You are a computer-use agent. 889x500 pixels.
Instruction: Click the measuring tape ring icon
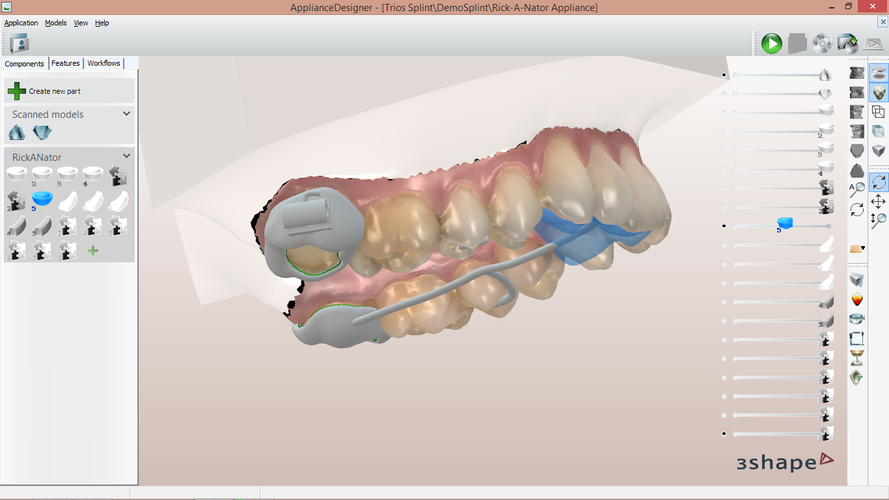click(x=857, y=319)
